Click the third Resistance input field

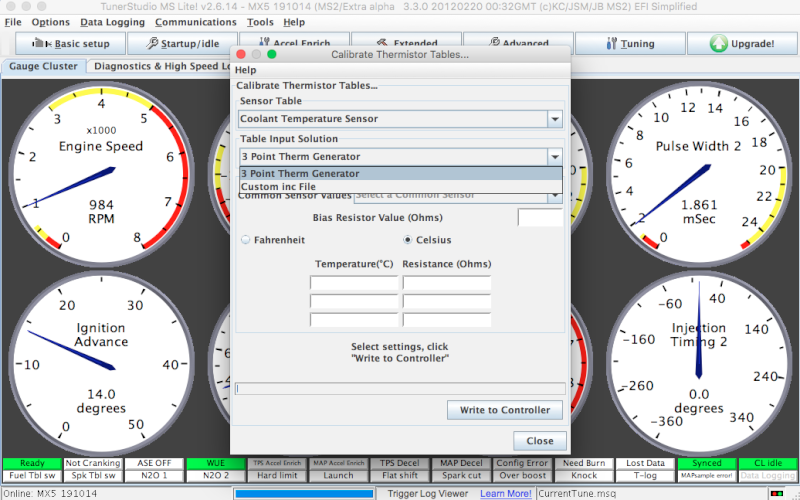point(447,319)
